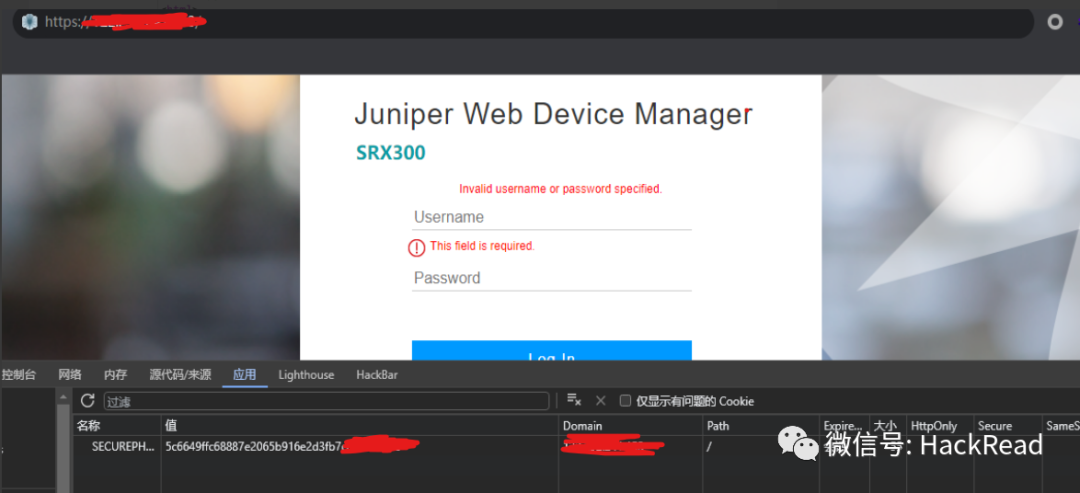The height and width of the screenshot is (493, 1080).
Task: Click the refresh cookies icon
Action: 87,401
